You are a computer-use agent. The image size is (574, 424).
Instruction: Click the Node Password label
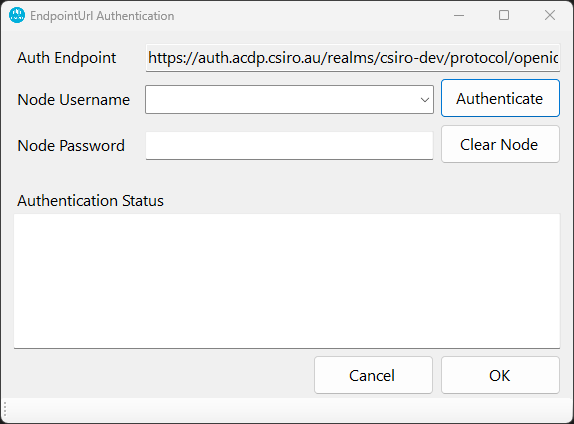click(x=71, y=146)
